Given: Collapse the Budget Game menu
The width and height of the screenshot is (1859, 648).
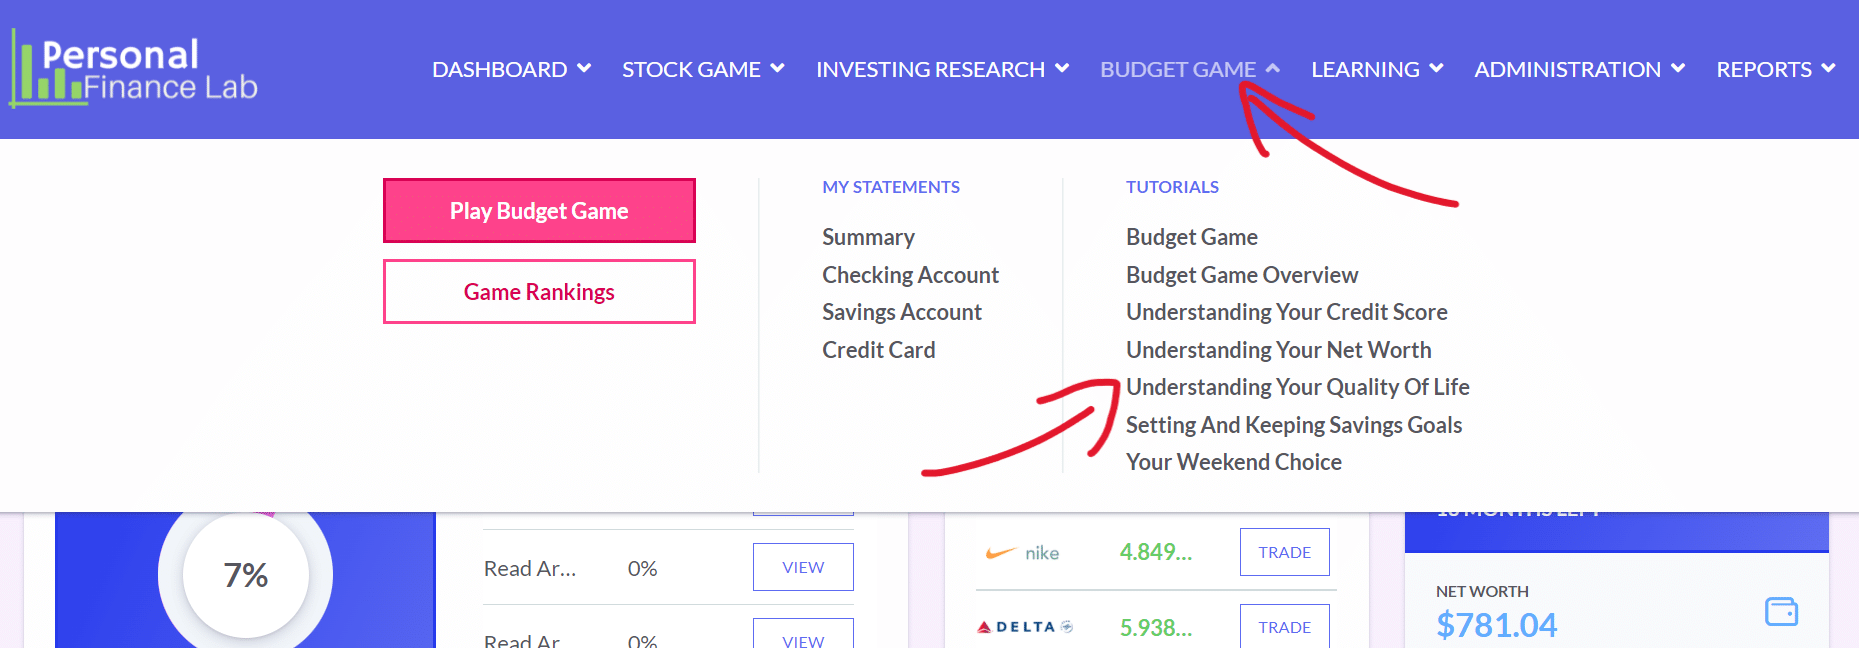Looking at the screenshot, I should (x=1190, y=69).
